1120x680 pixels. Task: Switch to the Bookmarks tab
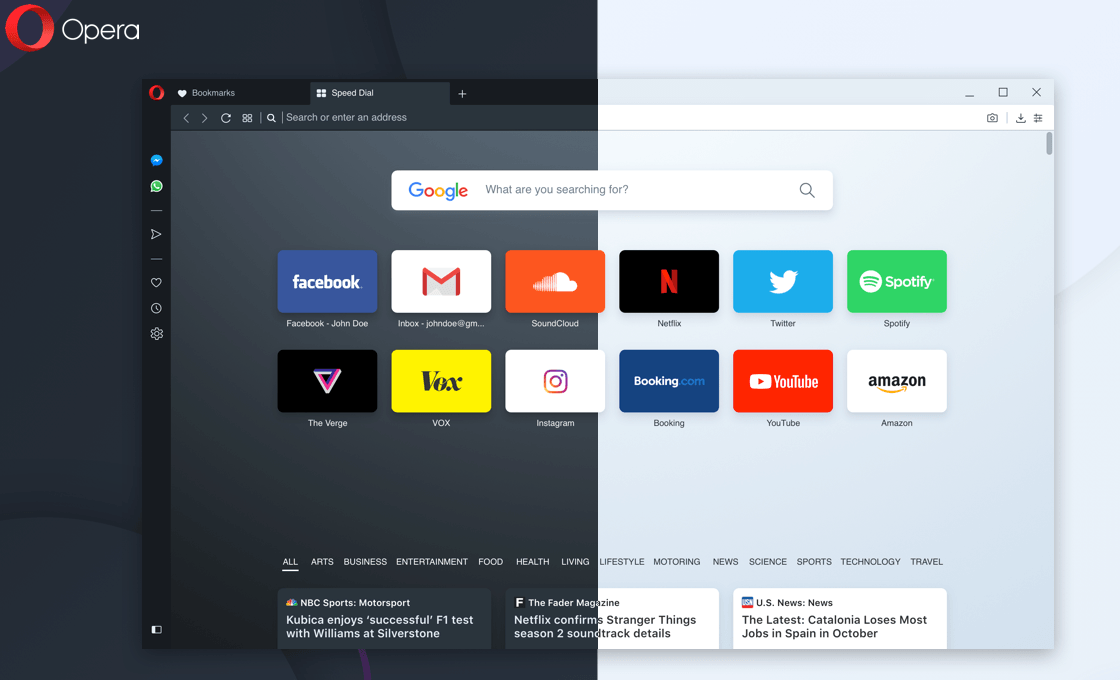pos(241,93)
